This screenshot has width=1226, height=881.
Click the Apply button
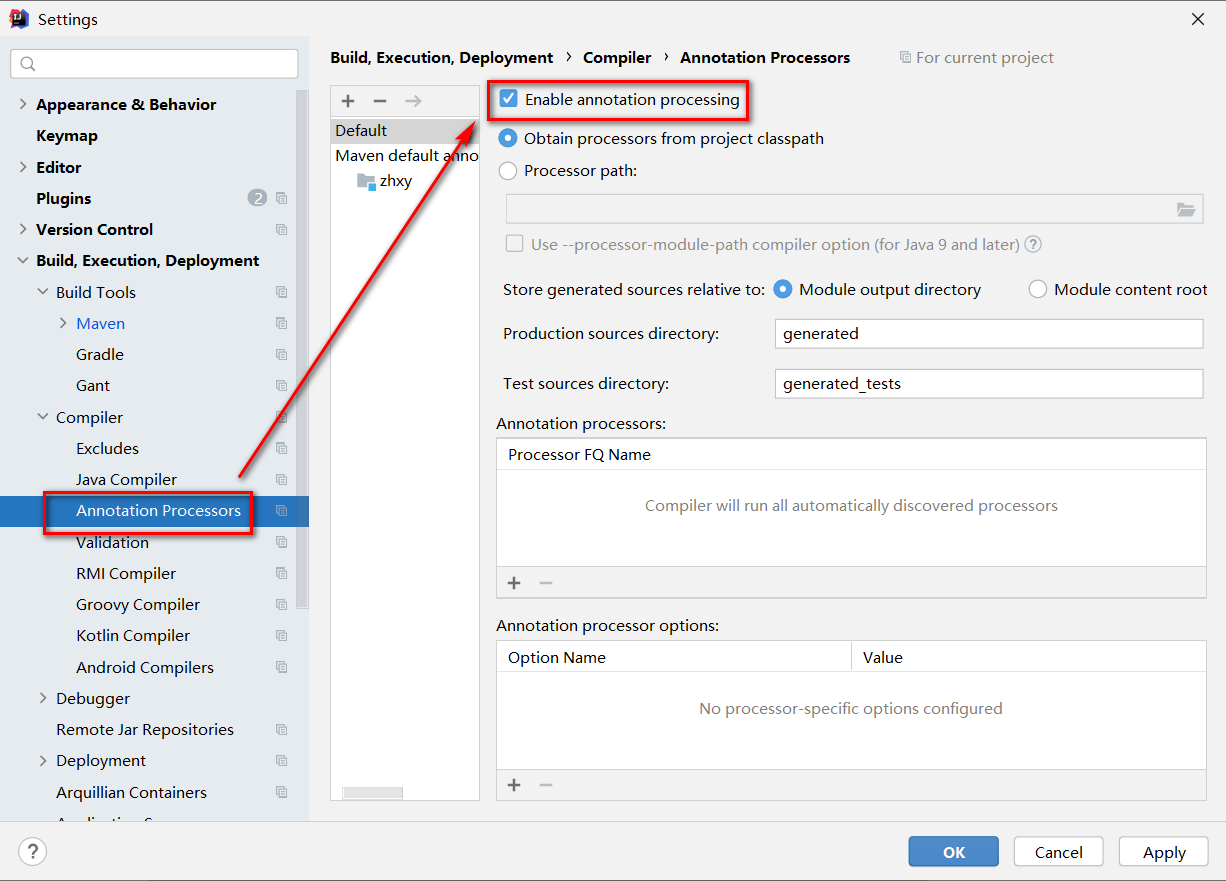click(1164, 852)
